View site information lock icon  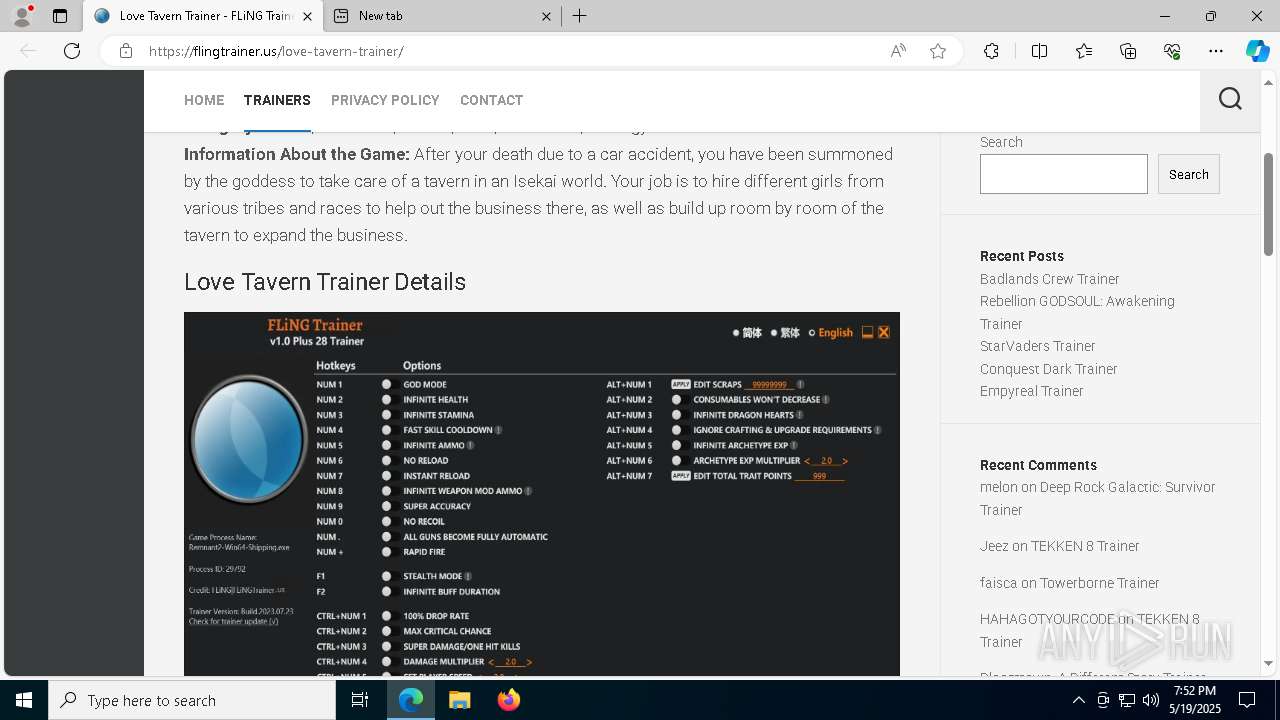click(126, 51)
